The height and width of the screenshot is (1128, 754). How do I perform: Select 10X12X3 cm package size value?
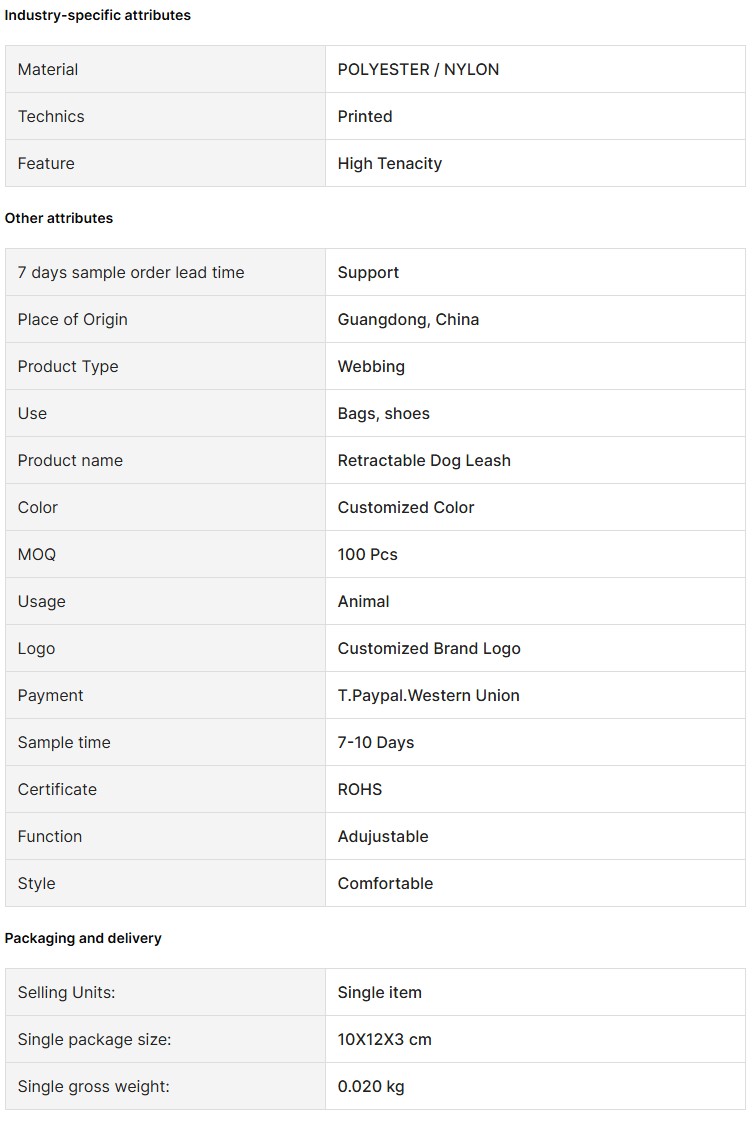tap(384, 1040)
